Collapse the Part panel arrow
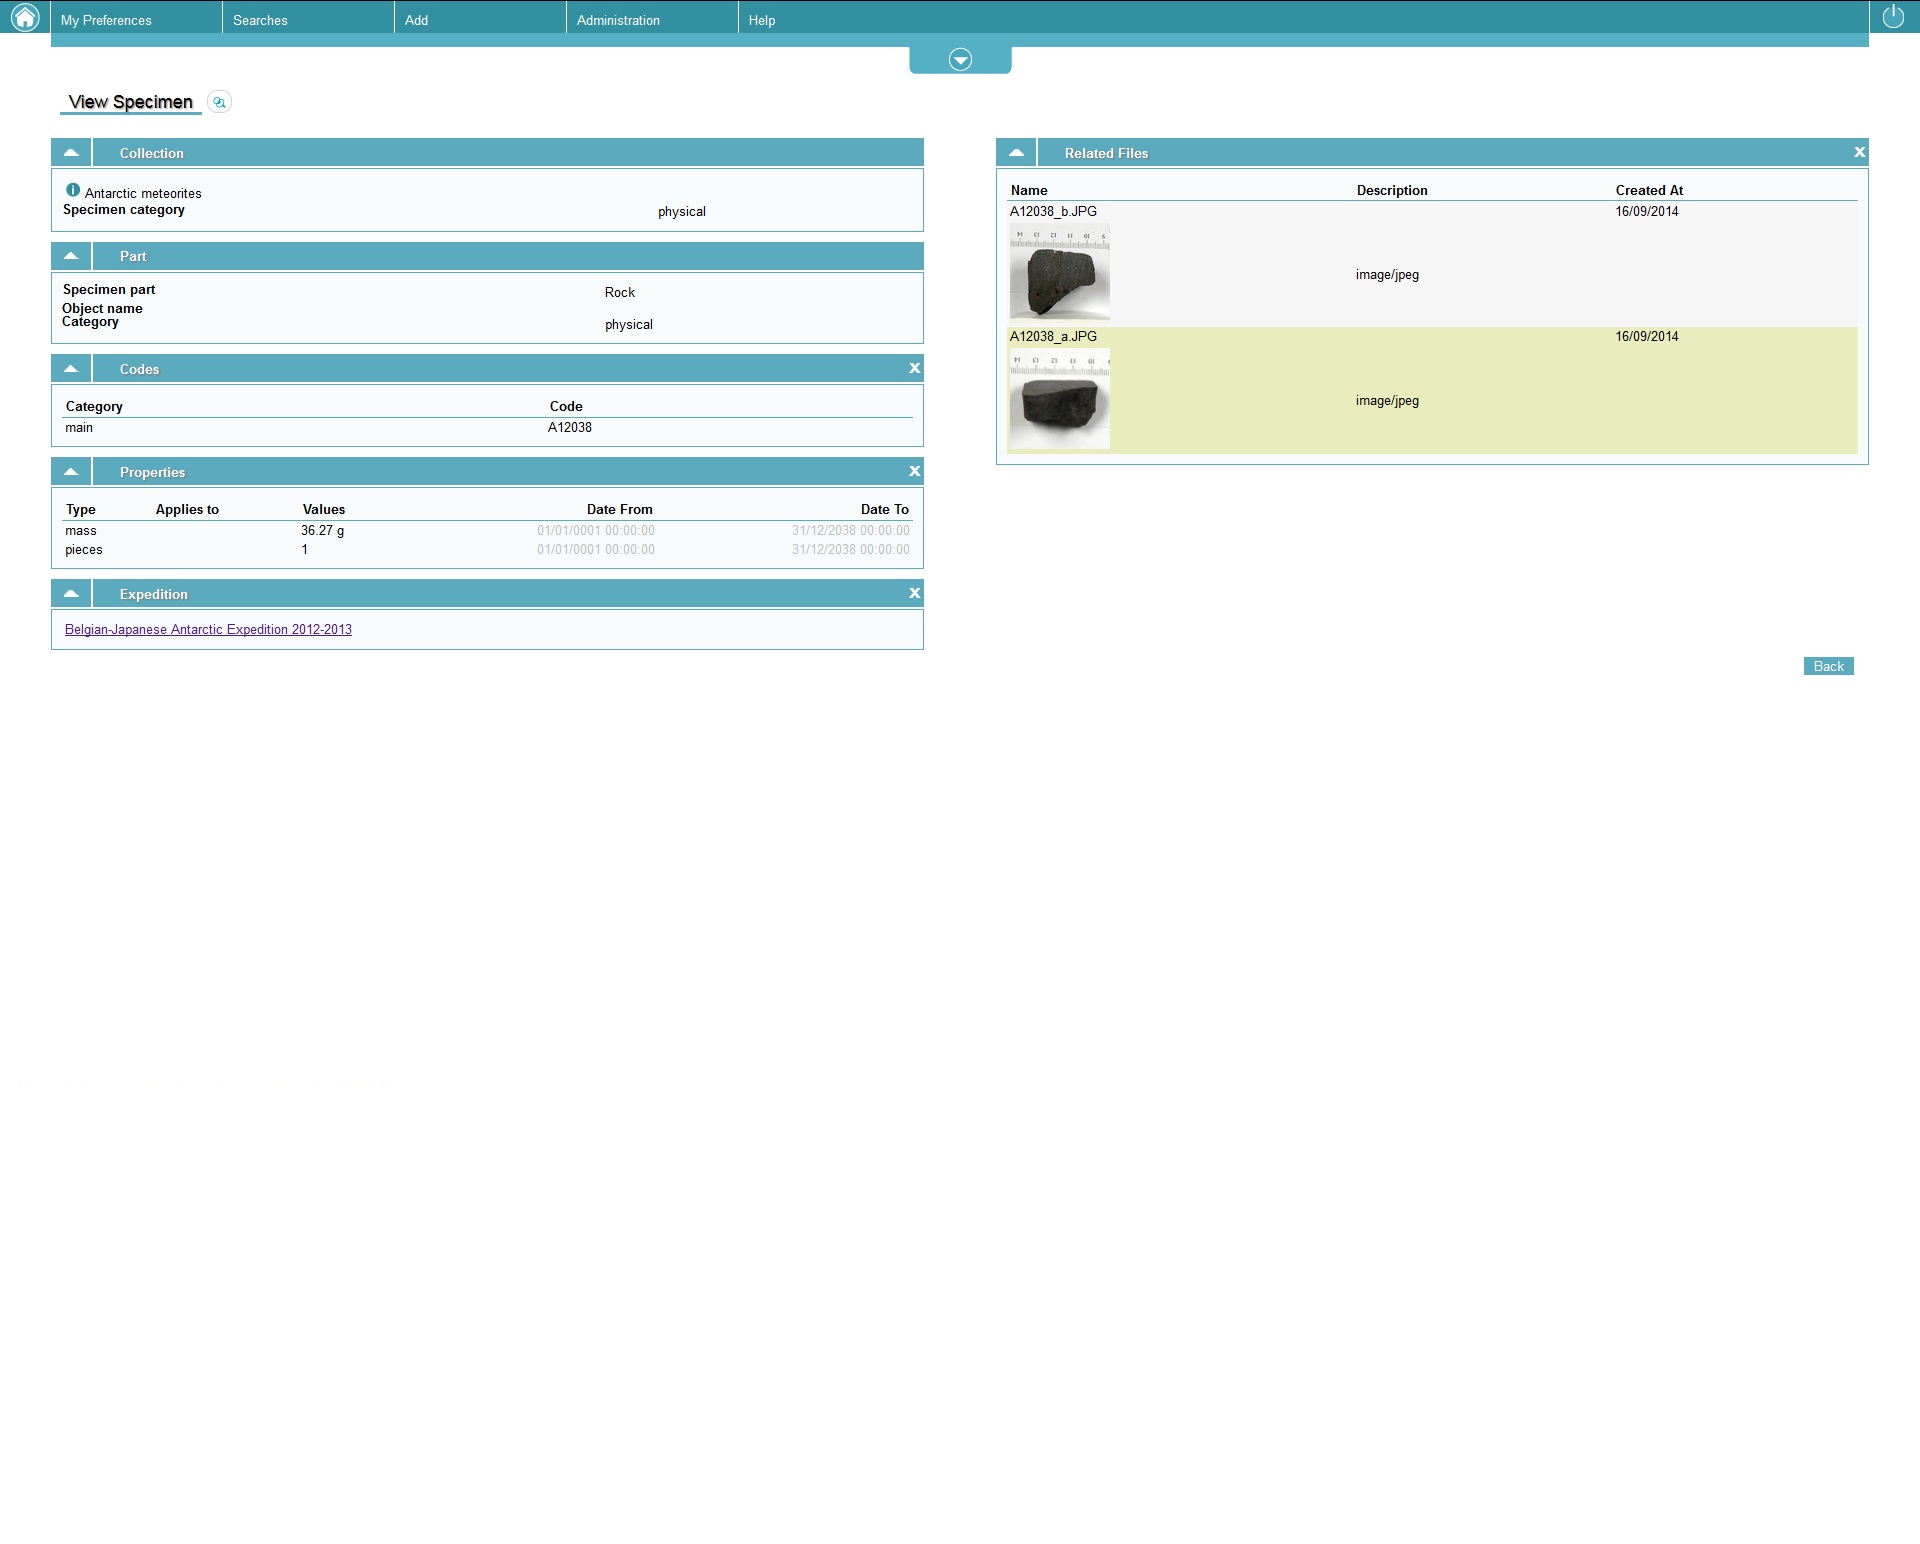The image size is (1920, 1544). [71, 257]
